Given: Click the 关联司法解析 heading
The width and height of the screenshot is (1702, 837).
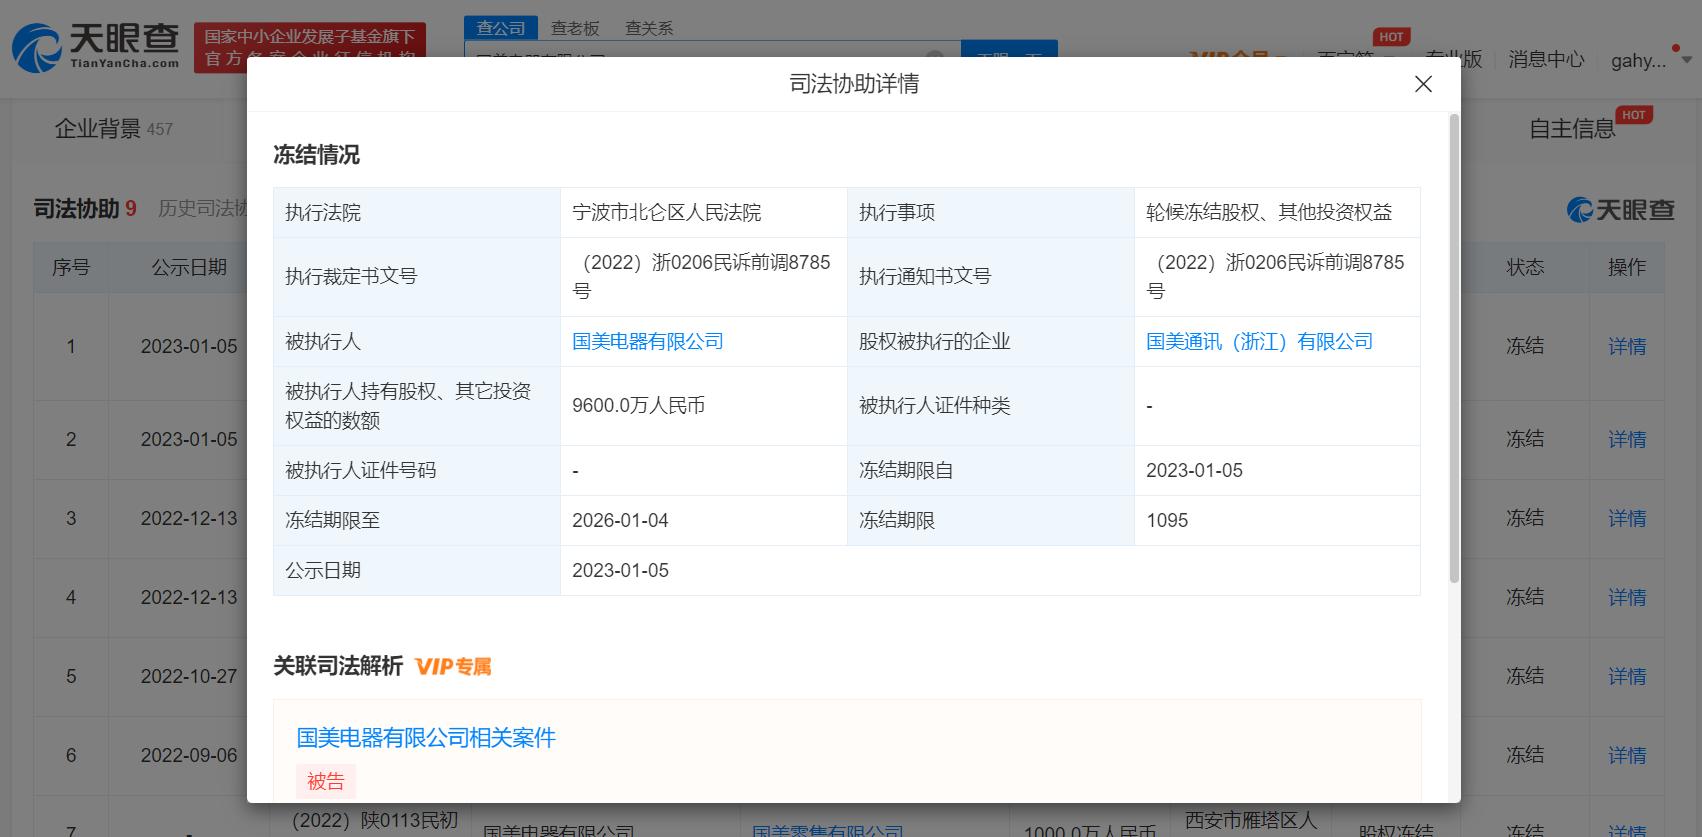Looking at the screenshot, I should 338,667.
